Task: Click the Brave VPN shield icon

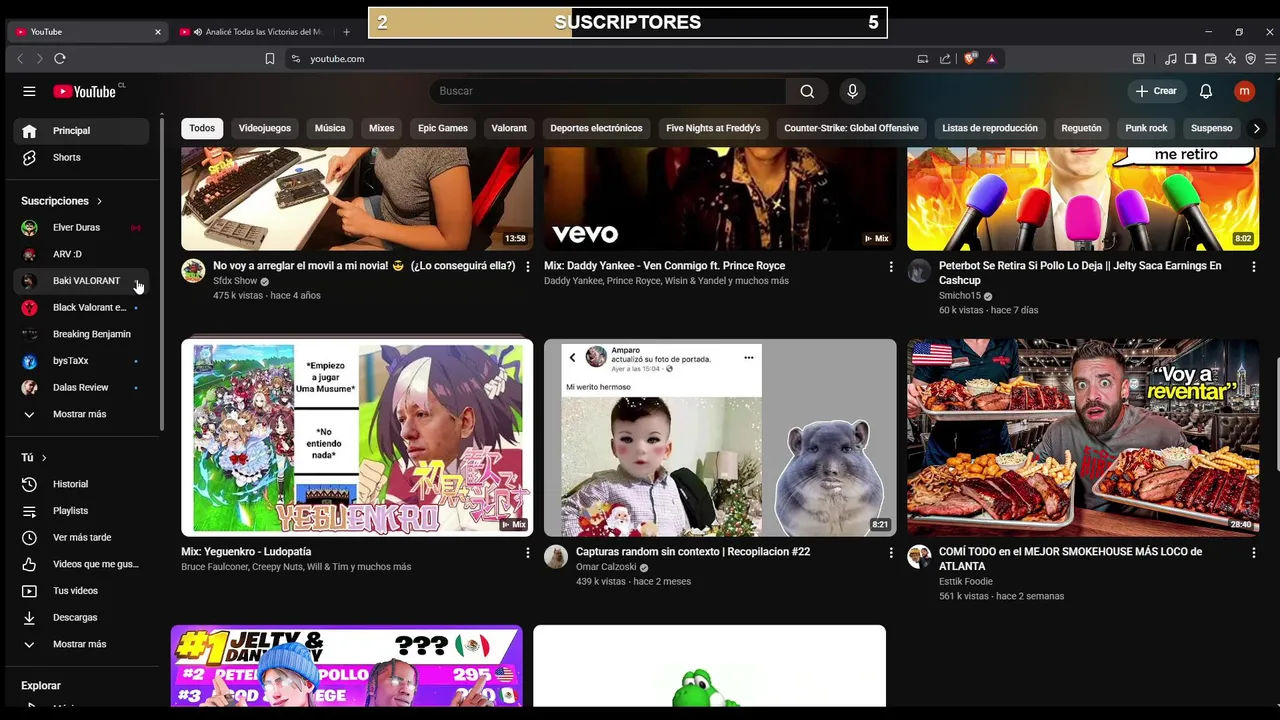Action: point(1250,59)
